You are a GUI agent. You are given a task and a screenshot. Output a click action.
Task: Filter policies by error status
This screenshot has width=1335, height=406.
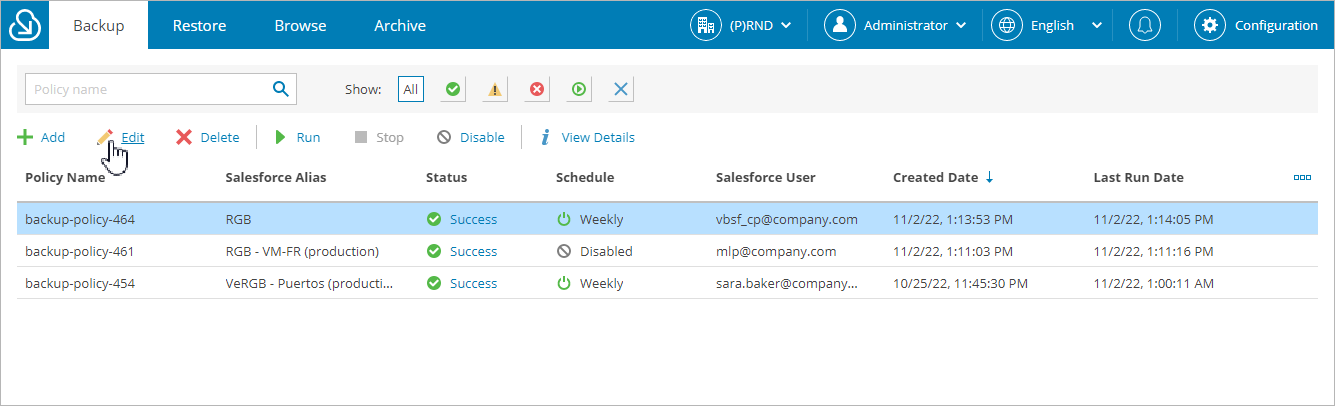click(537, 89)
